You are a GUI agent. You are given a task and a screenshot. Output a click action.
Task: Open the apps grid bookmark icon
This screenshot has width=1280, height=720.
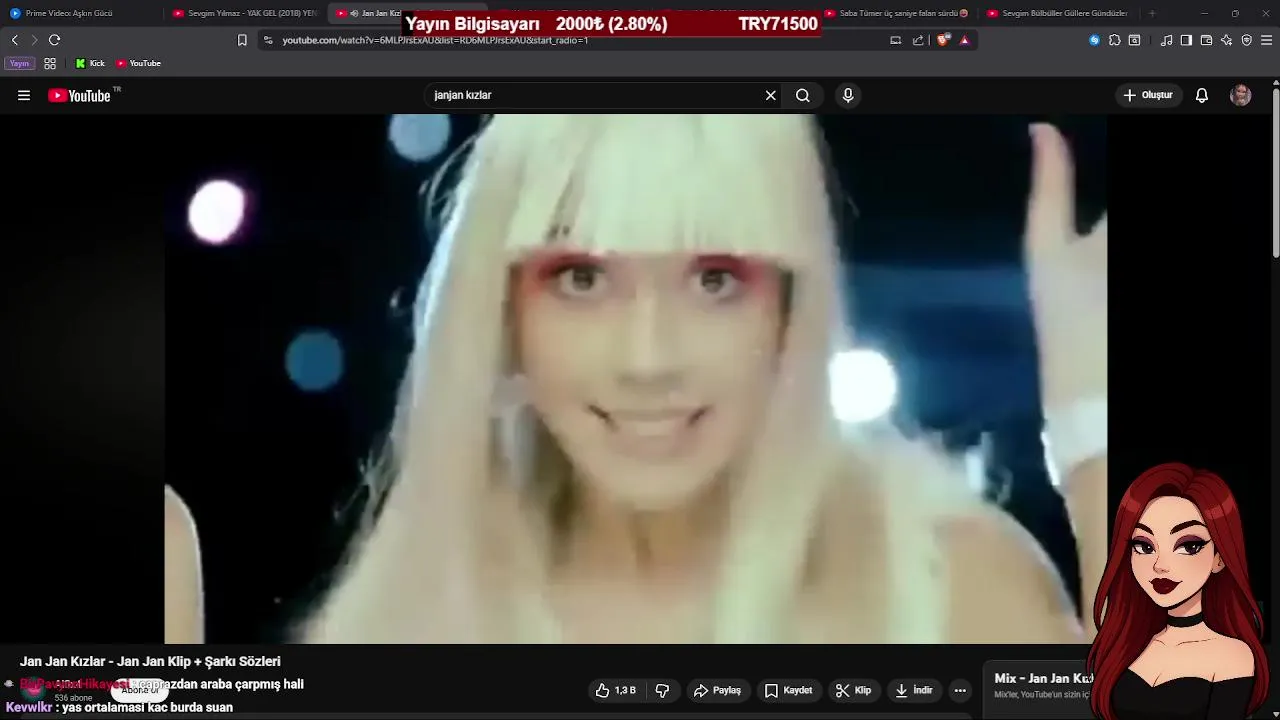[x=50, y=63]
